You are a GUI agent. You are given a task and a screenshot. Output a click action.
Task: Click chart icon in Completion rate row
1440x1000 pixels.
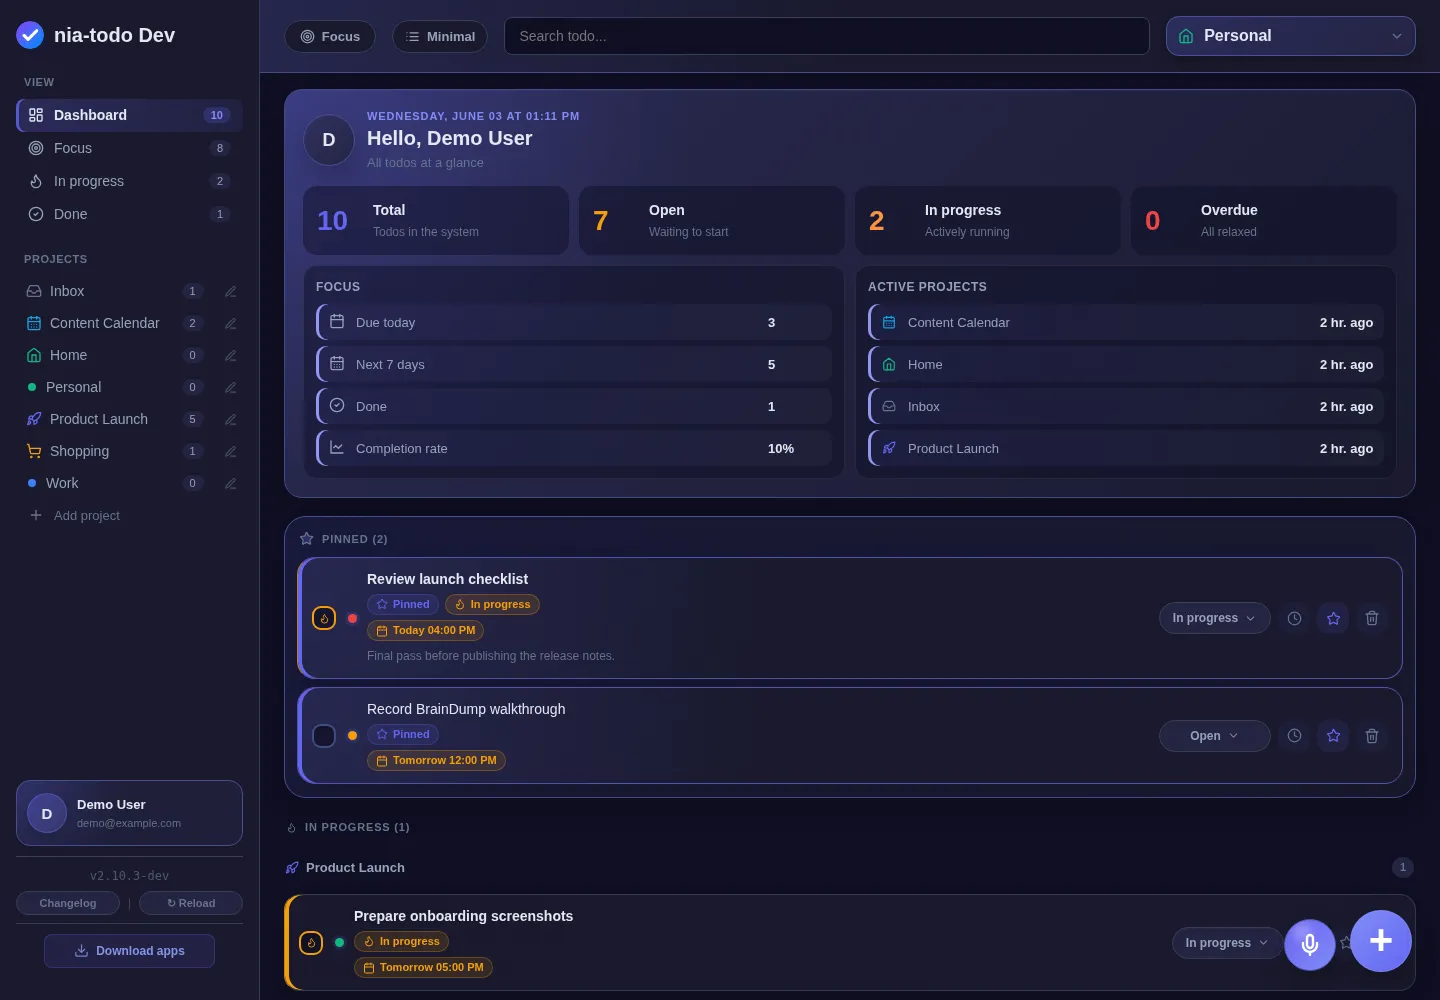pos(337,448)
